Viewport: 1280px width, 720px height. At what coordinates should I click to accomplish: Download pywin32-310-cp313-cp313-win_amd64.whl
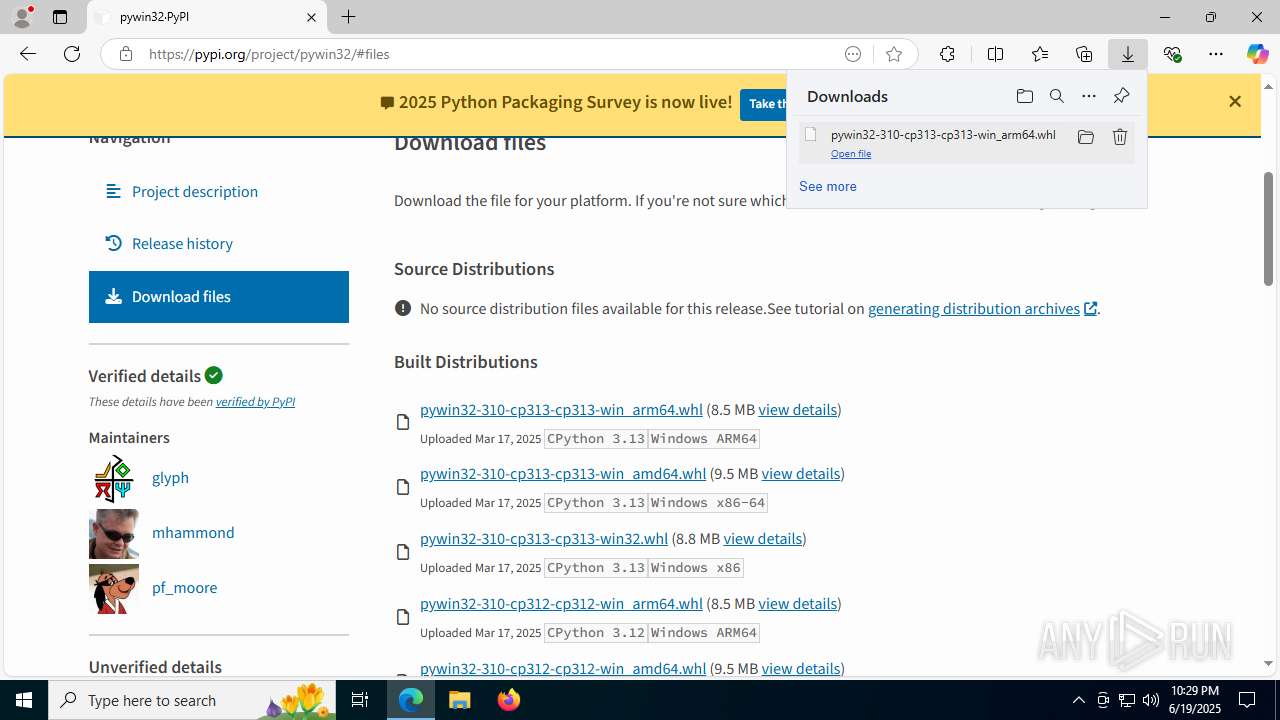563,473
